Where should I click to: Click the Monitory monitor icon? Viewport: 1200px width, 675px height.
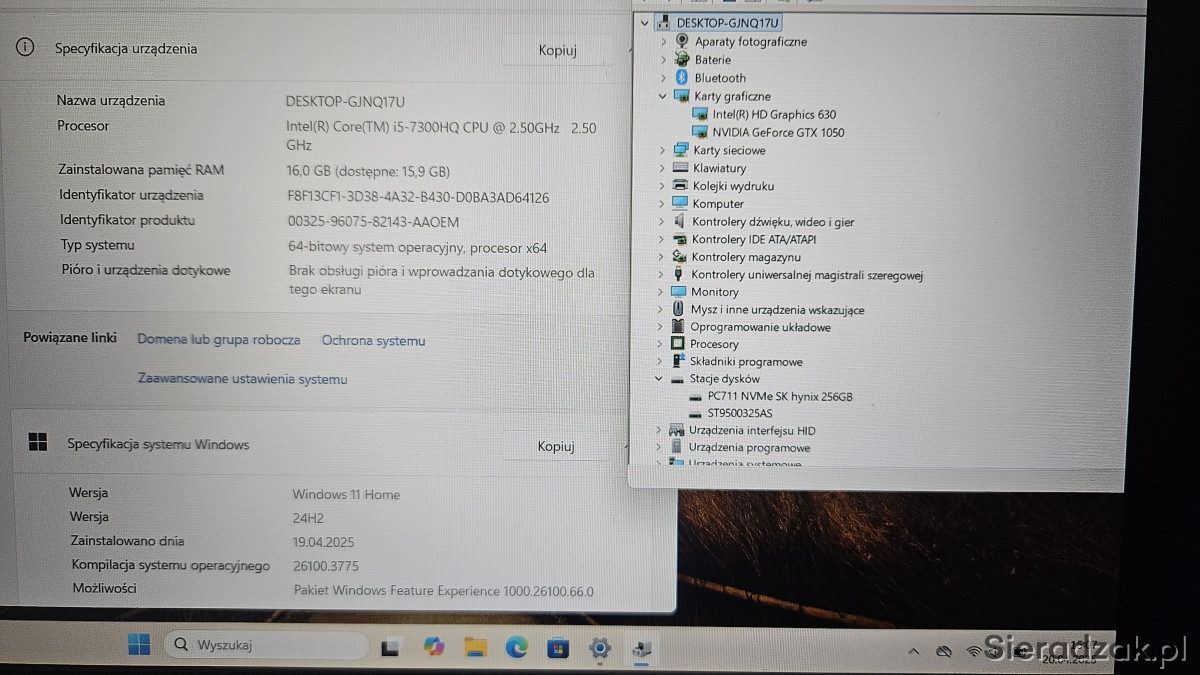tap(679, 292)
